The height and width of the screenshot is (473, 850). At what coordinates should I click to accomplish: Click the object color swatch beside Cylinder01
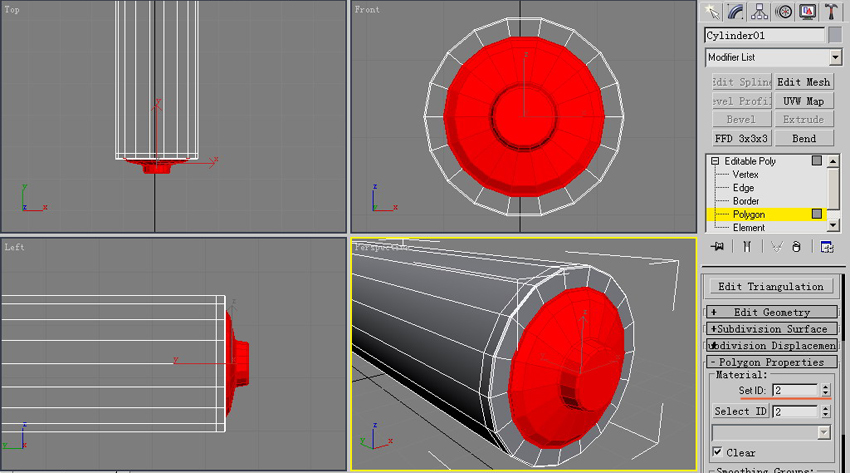835,35
